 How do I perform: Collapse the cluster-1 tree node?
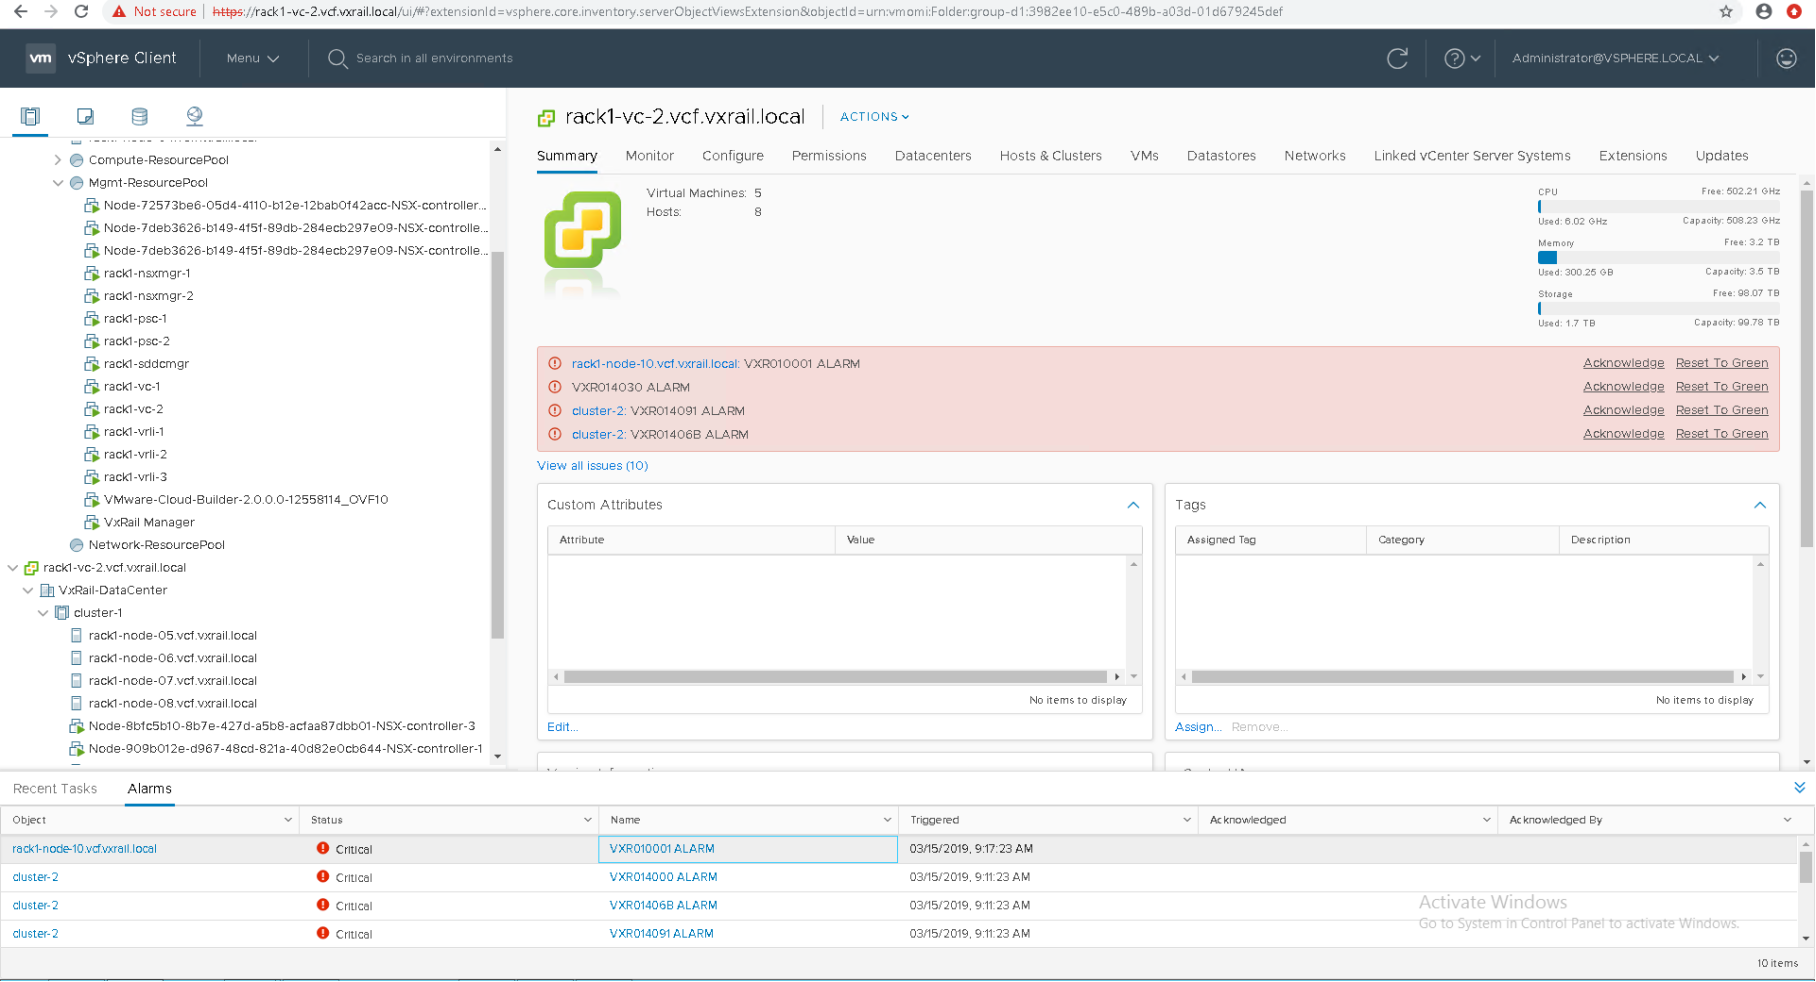tap(43, 613)
